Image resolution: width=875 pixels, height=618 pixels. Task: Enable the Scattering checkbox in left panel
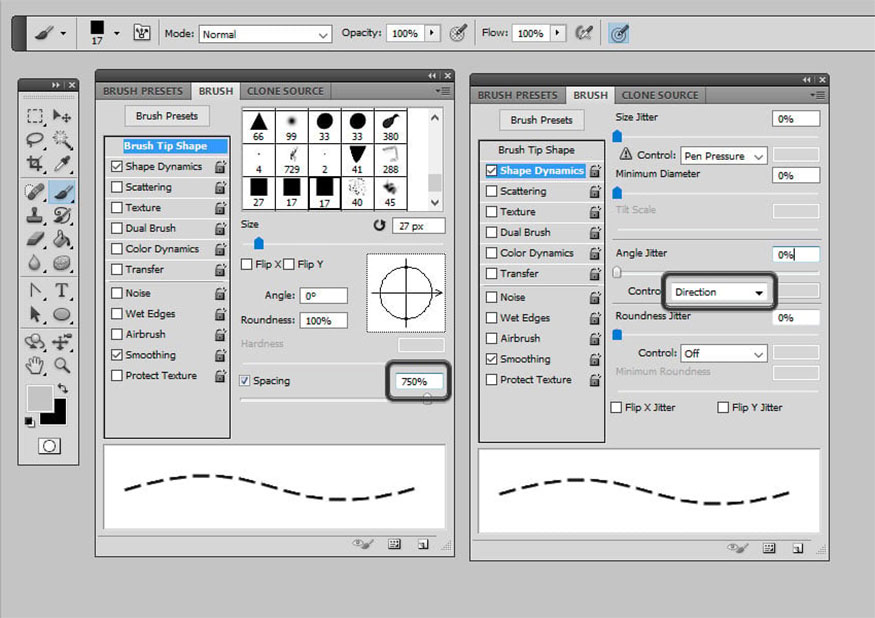point(118,187)
